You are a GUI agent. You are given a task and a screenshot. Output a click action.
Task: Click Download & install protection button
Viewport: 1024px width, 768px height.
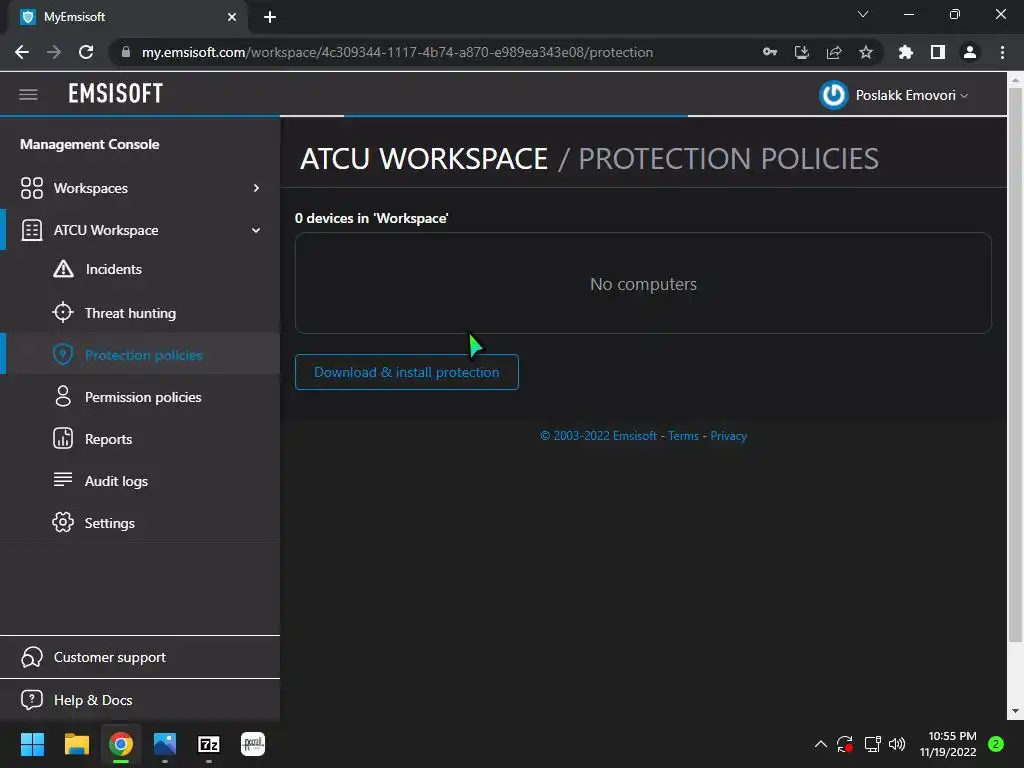(407, 372)
